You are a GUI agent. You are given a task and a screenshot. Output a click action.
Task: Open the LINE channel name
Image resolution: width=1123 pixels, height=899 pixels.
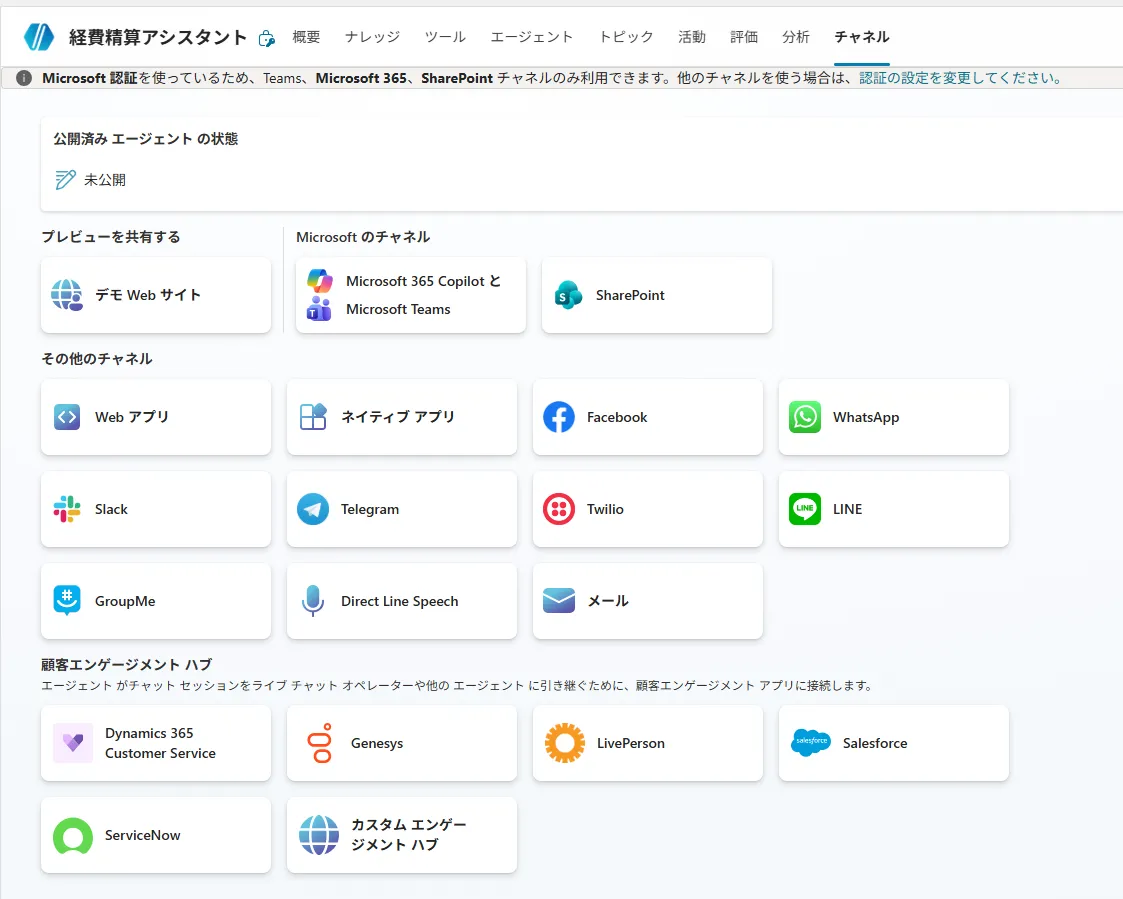tap(847, 509)
